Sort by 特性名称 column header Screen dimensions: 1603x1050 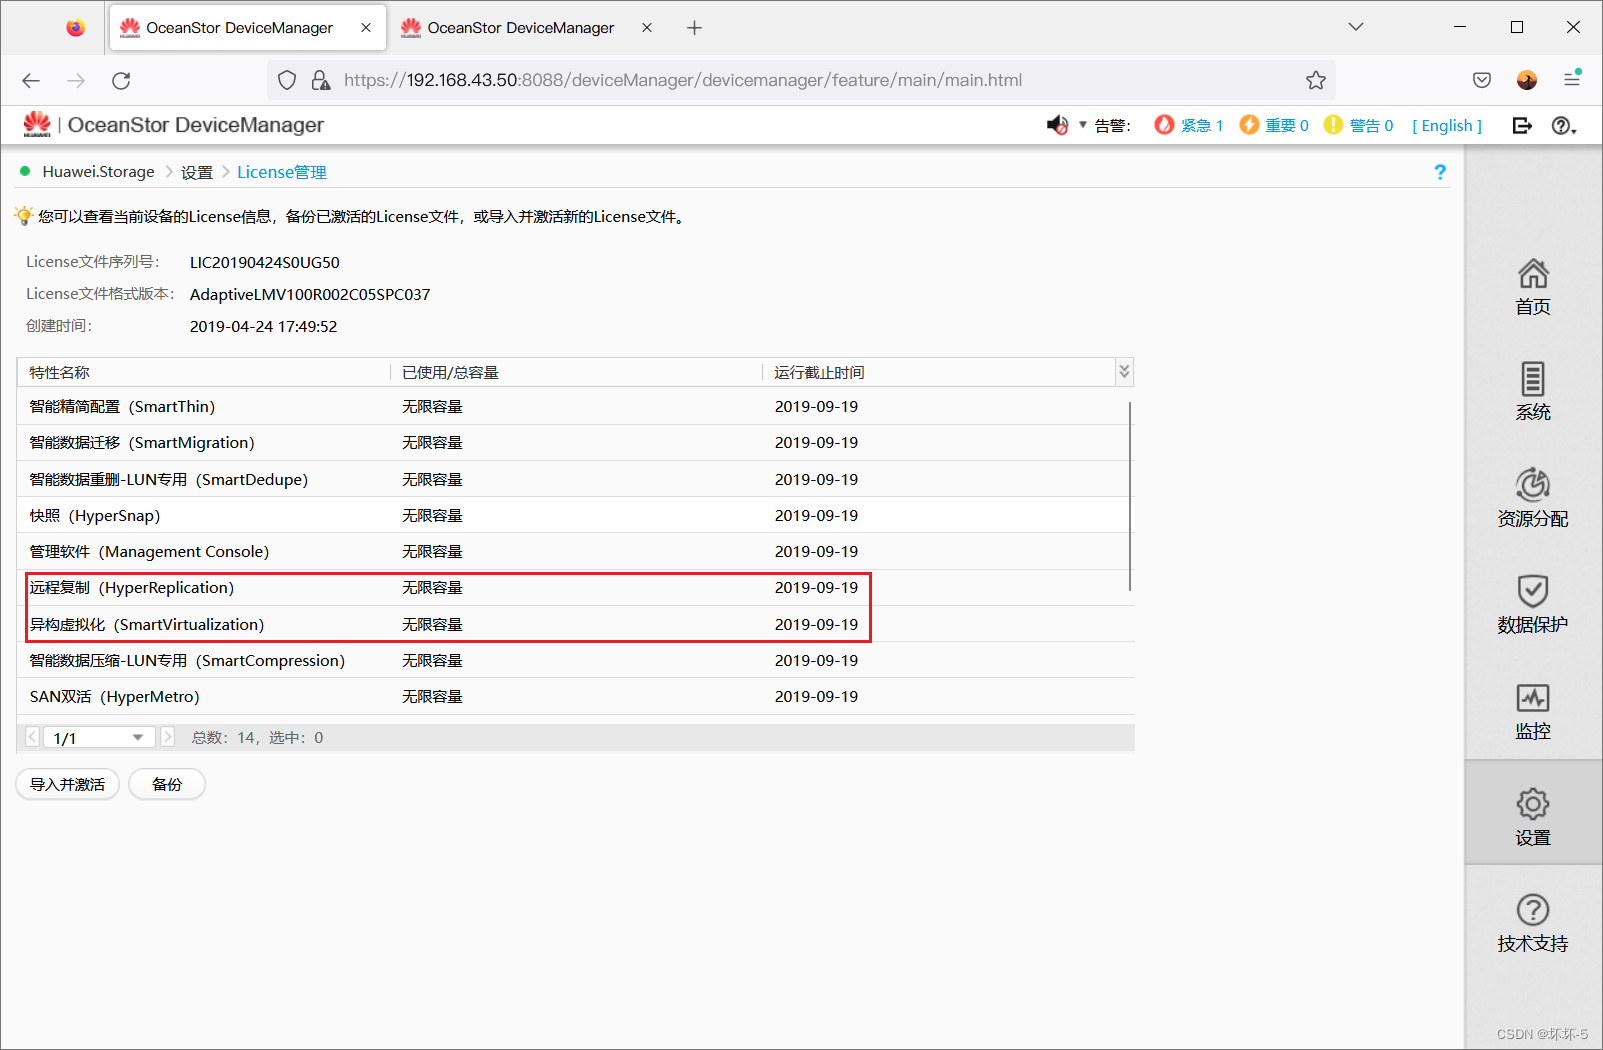pyautogui.click(x=203, y=372)
